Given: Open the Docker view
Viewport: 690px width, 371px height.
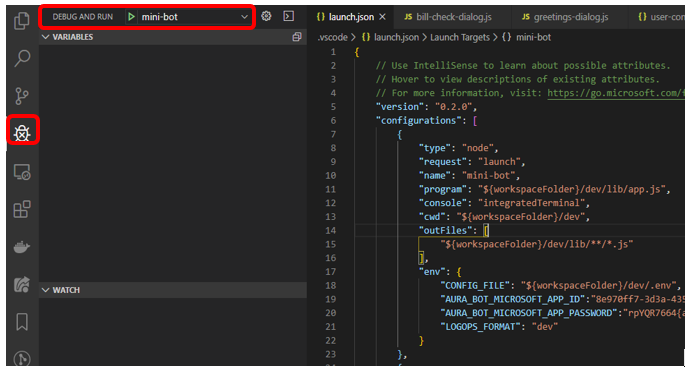Looking at the screenshot, I should [x=22, y=247].
